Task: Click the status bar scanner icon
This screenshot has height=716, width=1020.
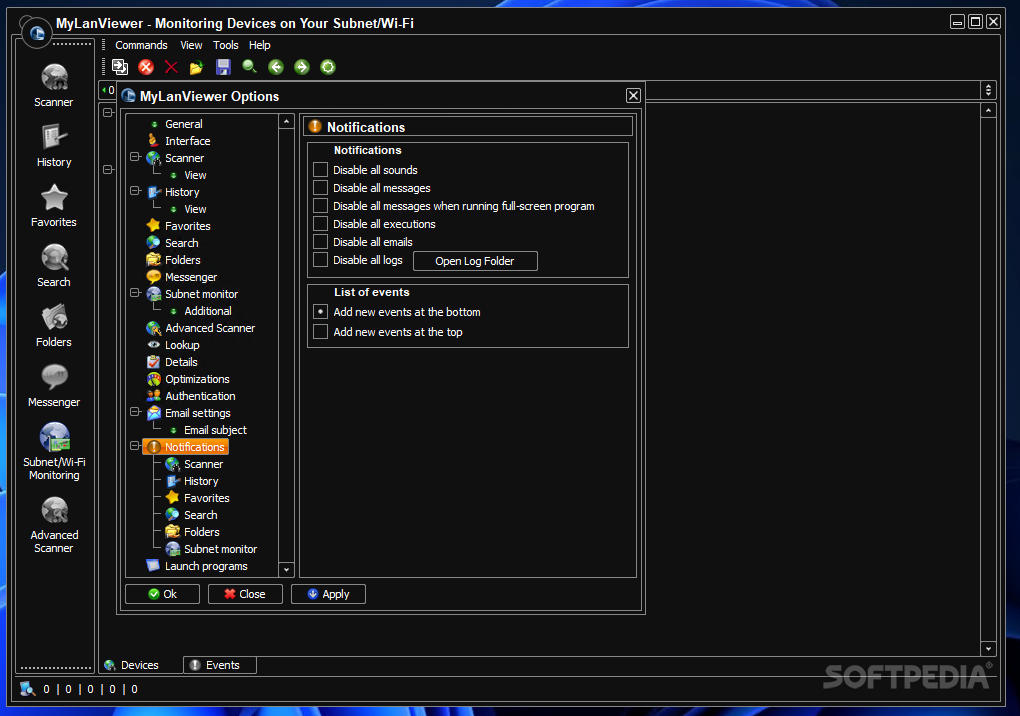Action: [x=27, y=689]
